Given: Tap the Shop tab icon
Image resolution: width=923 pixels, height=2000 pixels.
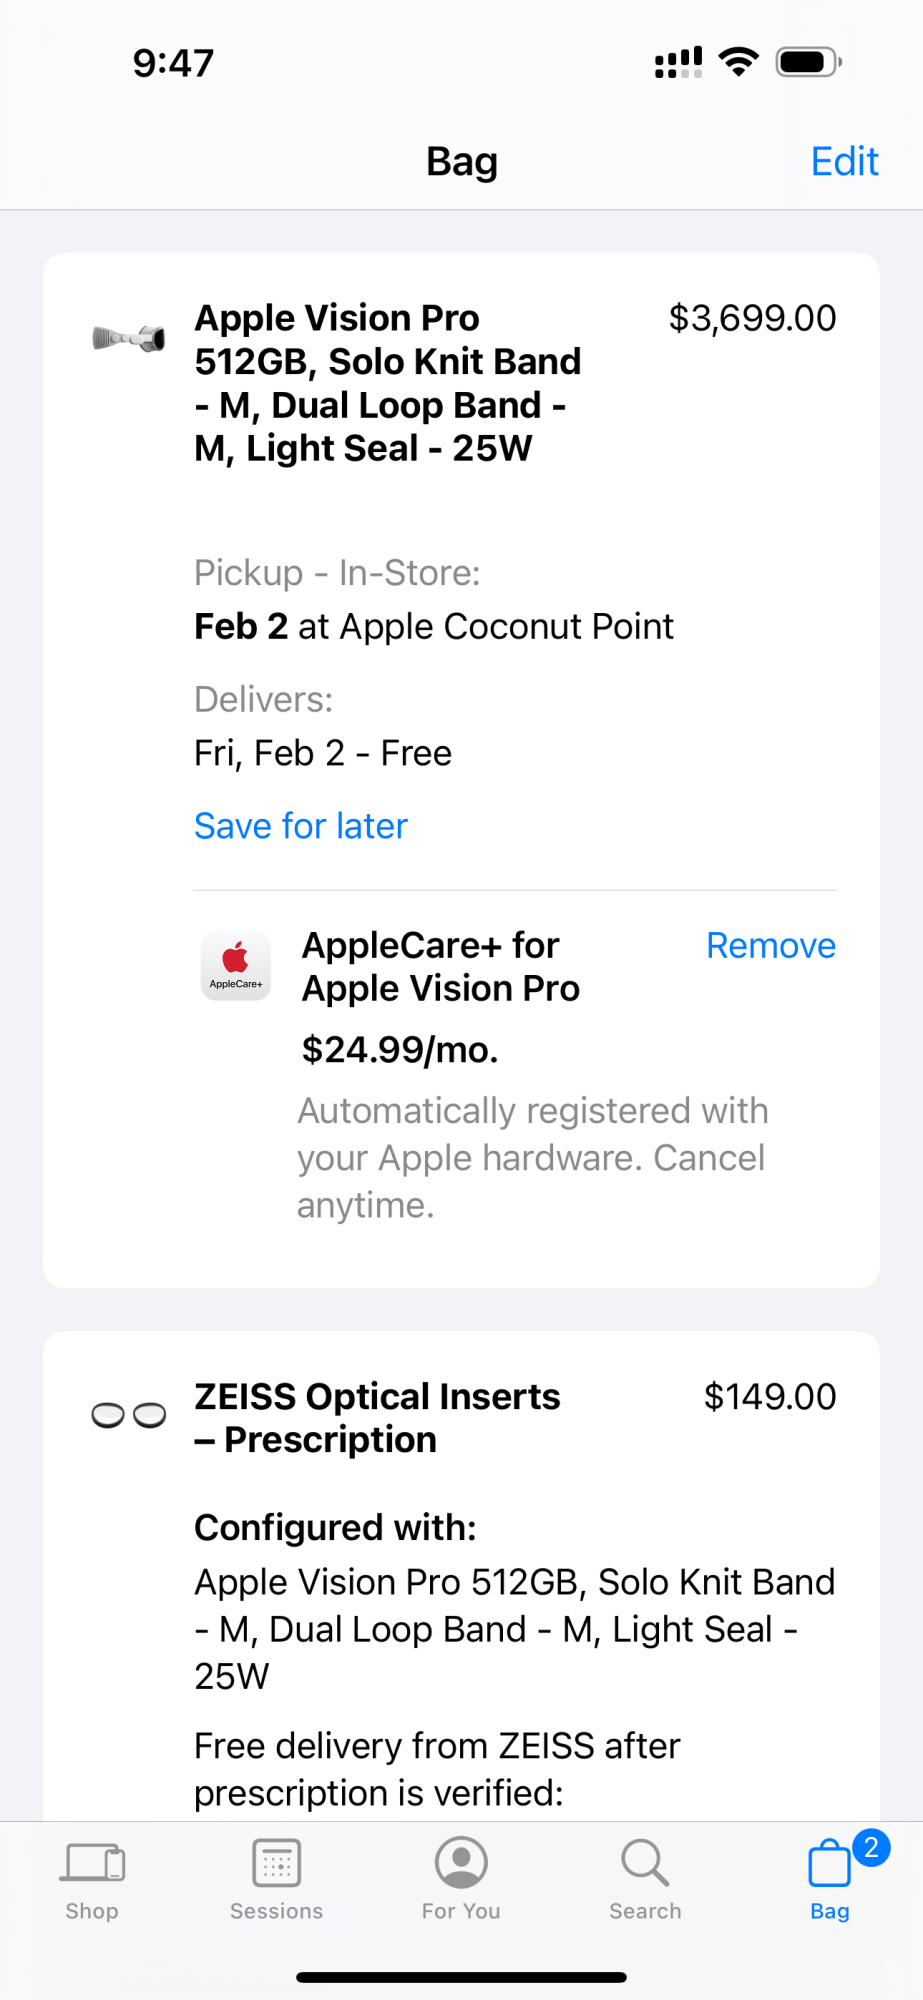Looking at the screenshot, I should point(92,1863).
